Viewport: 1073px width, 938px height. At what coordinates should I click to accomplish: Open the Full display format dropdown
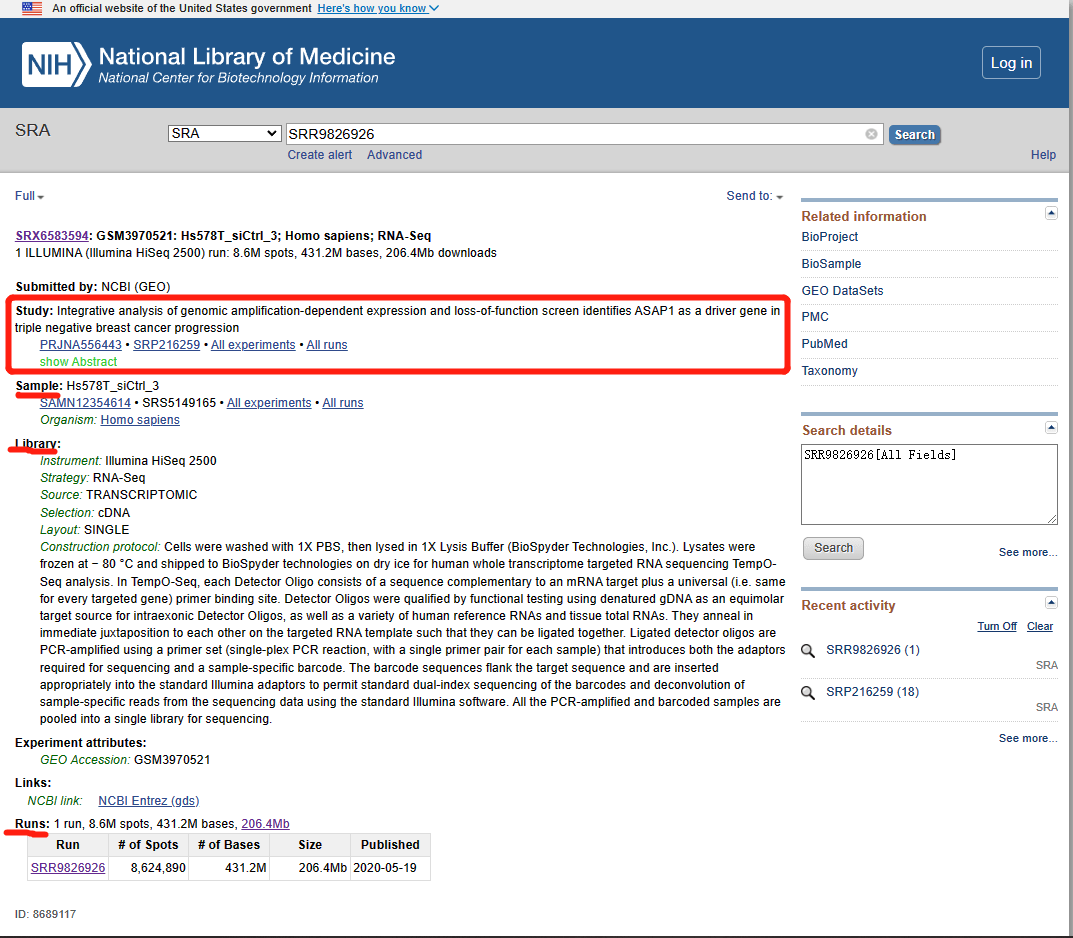pyautogui.click(x=29, y=196)
